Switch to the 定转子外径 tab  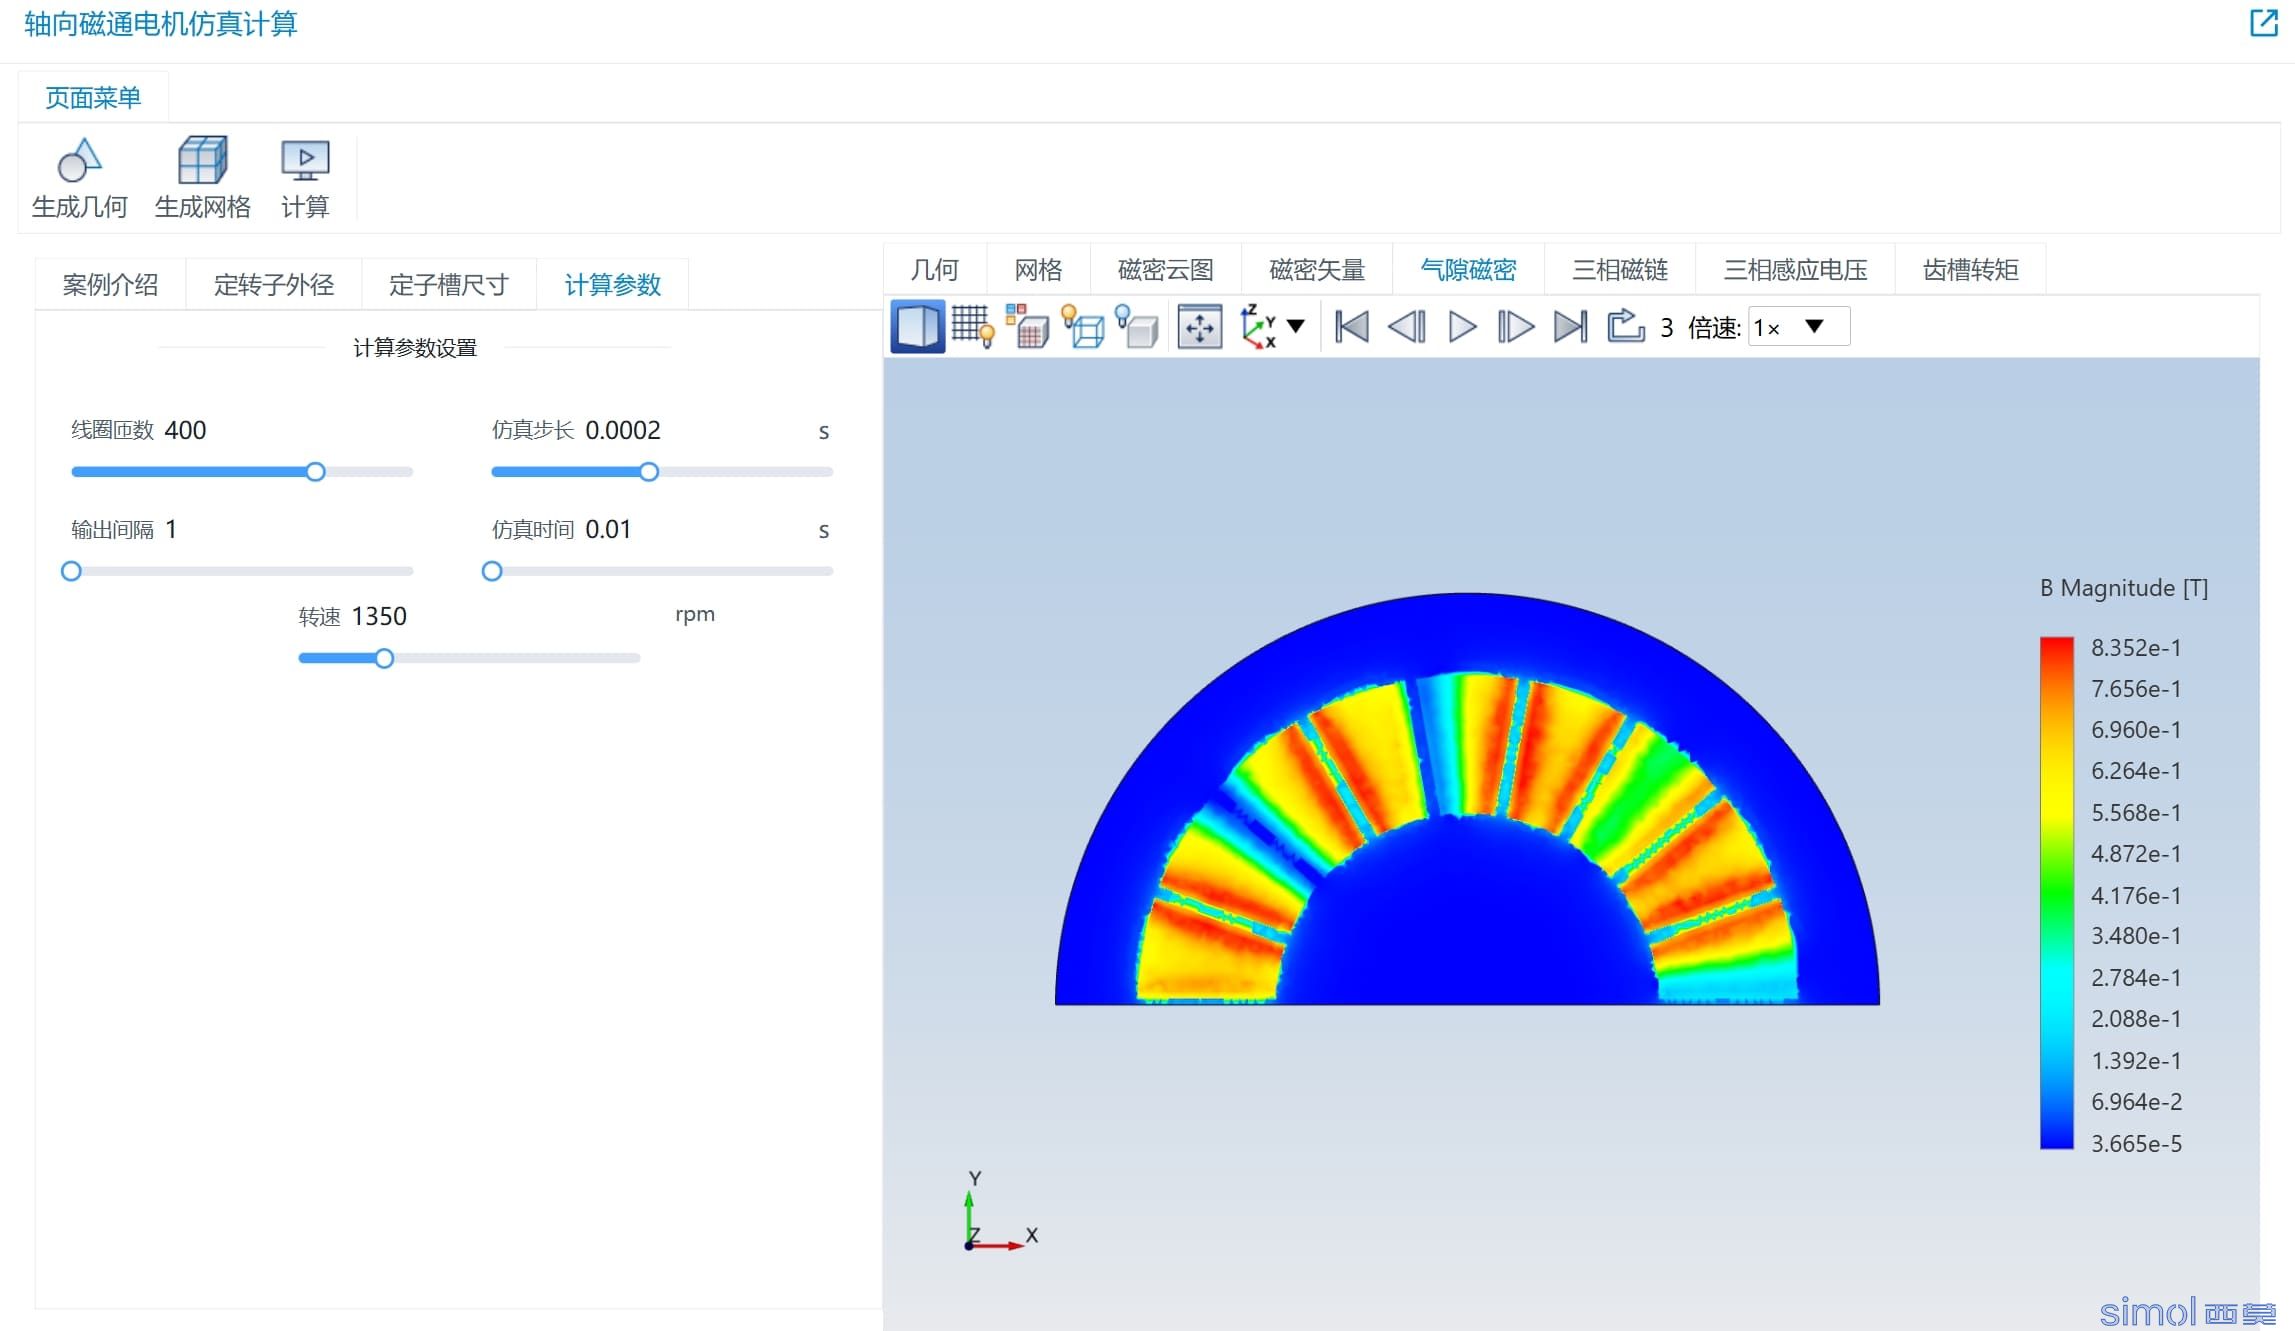[x=273, y=285]
